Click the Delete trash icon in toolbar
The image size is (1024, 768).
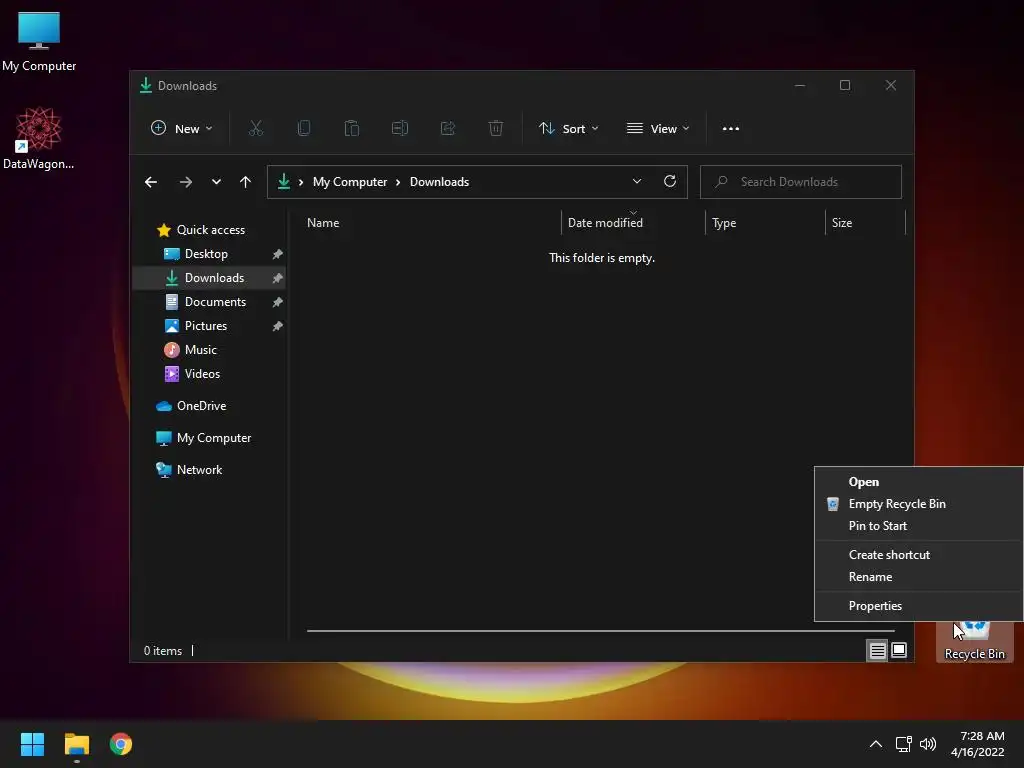[496, 129]
